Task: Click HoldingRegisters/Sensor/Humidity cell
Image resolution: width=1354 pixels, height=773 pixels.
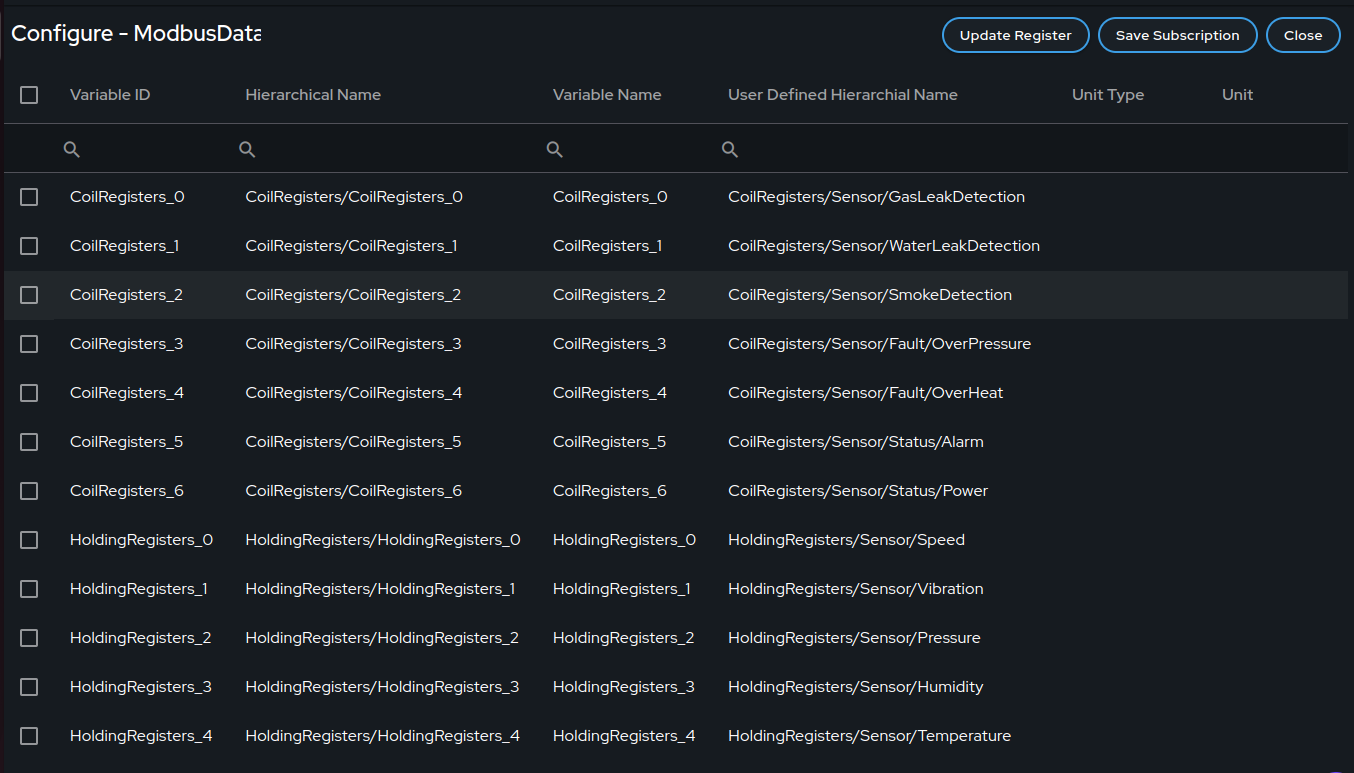Action: coord(856,687)
